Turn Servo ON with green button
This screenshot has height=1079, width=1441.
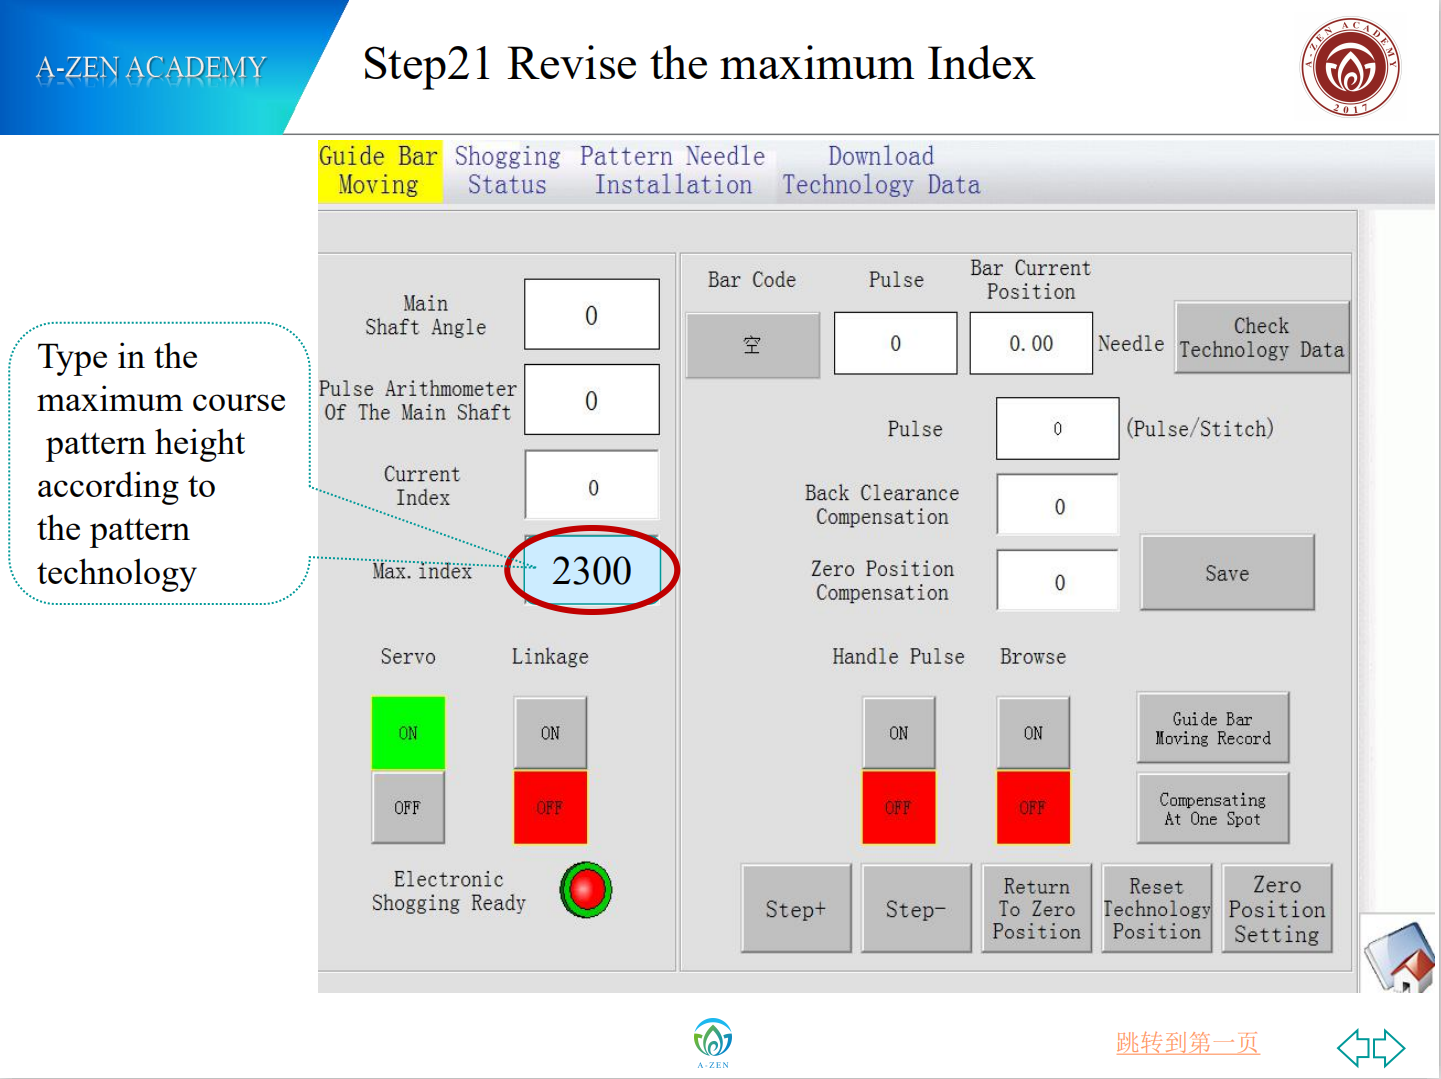(x=408, y=733)
